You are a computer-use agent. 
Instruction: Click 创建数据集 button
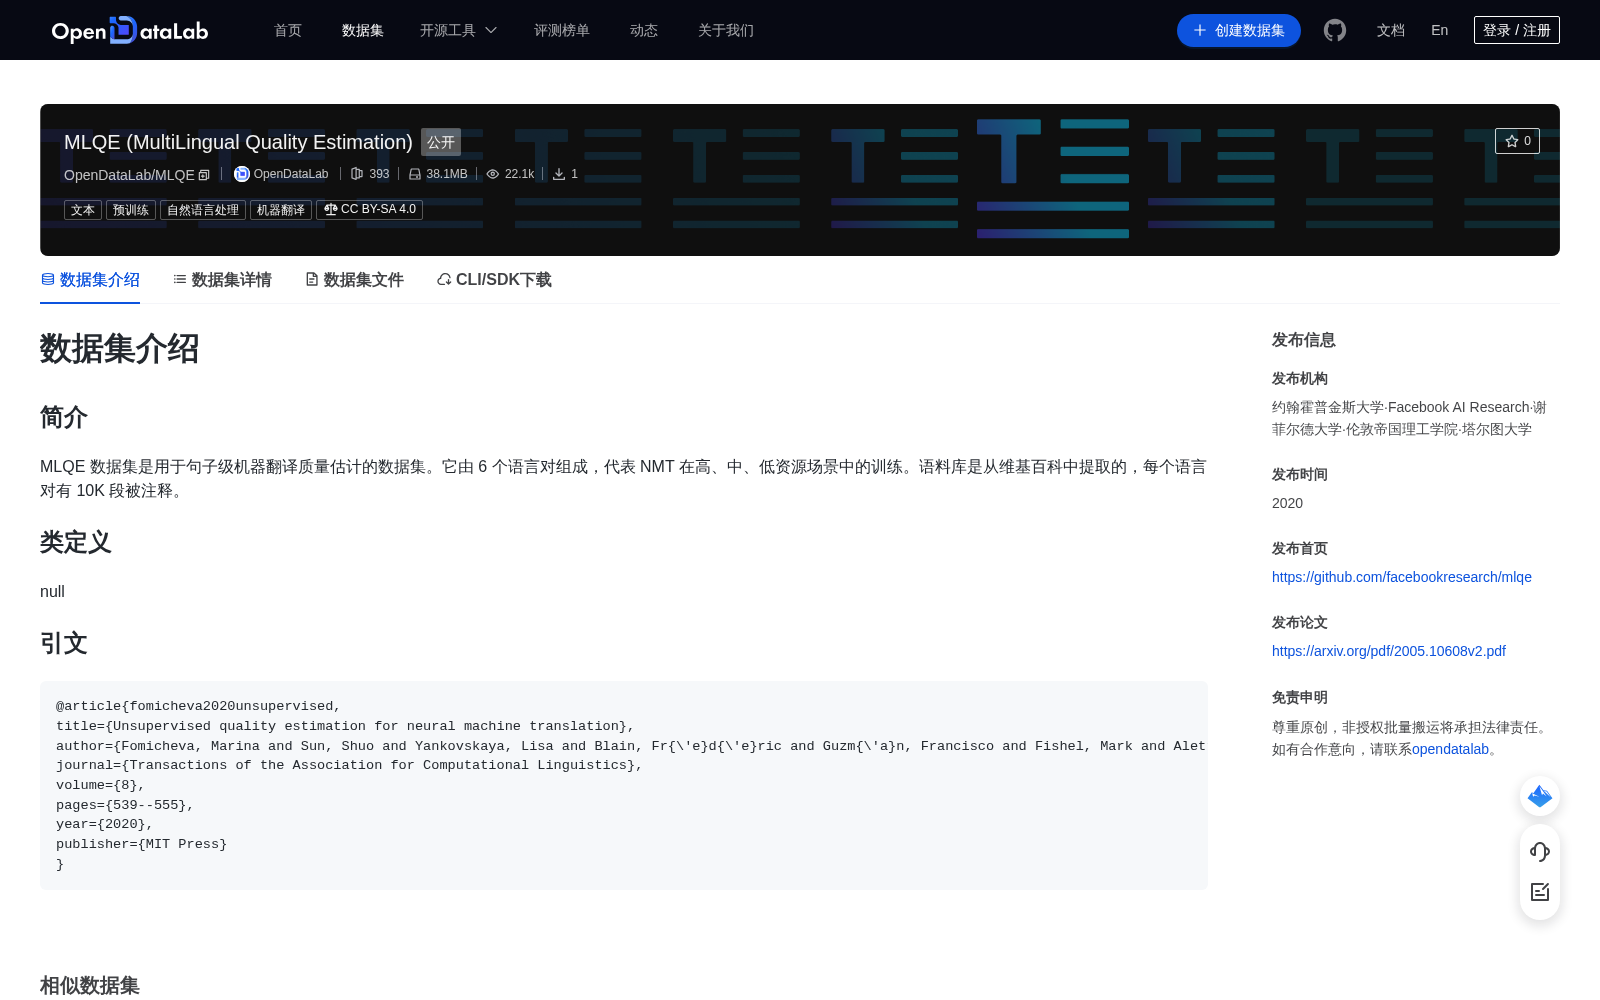tap(1239, 30)
